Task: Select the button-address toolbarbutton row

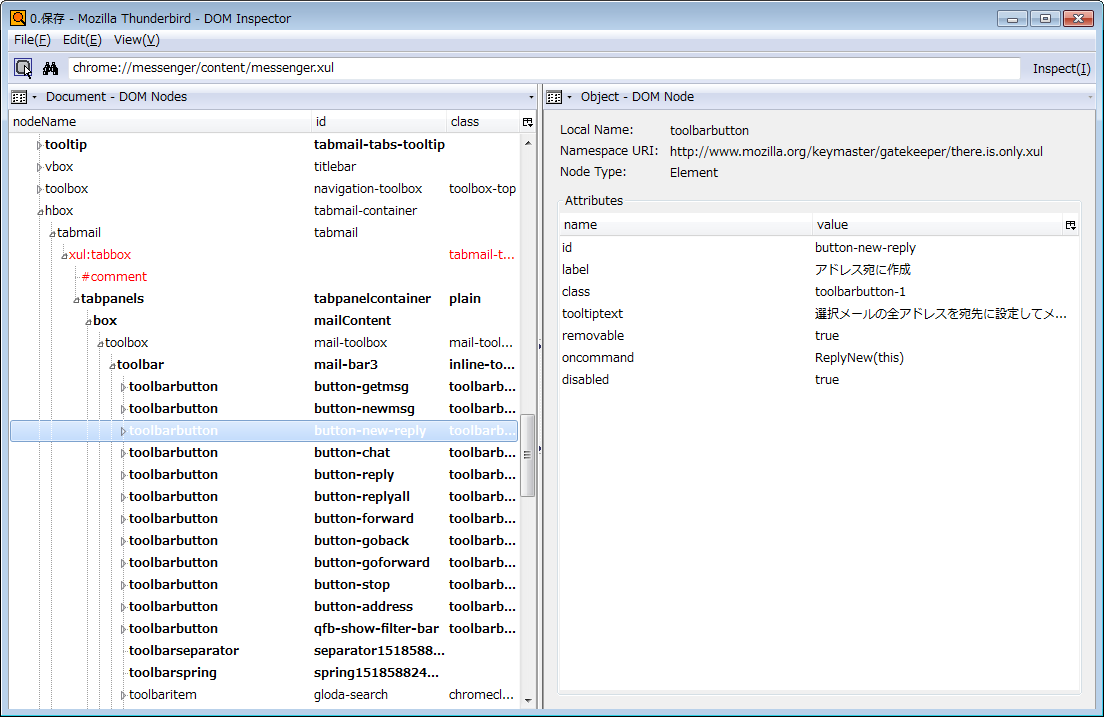Action: (265, 606)
